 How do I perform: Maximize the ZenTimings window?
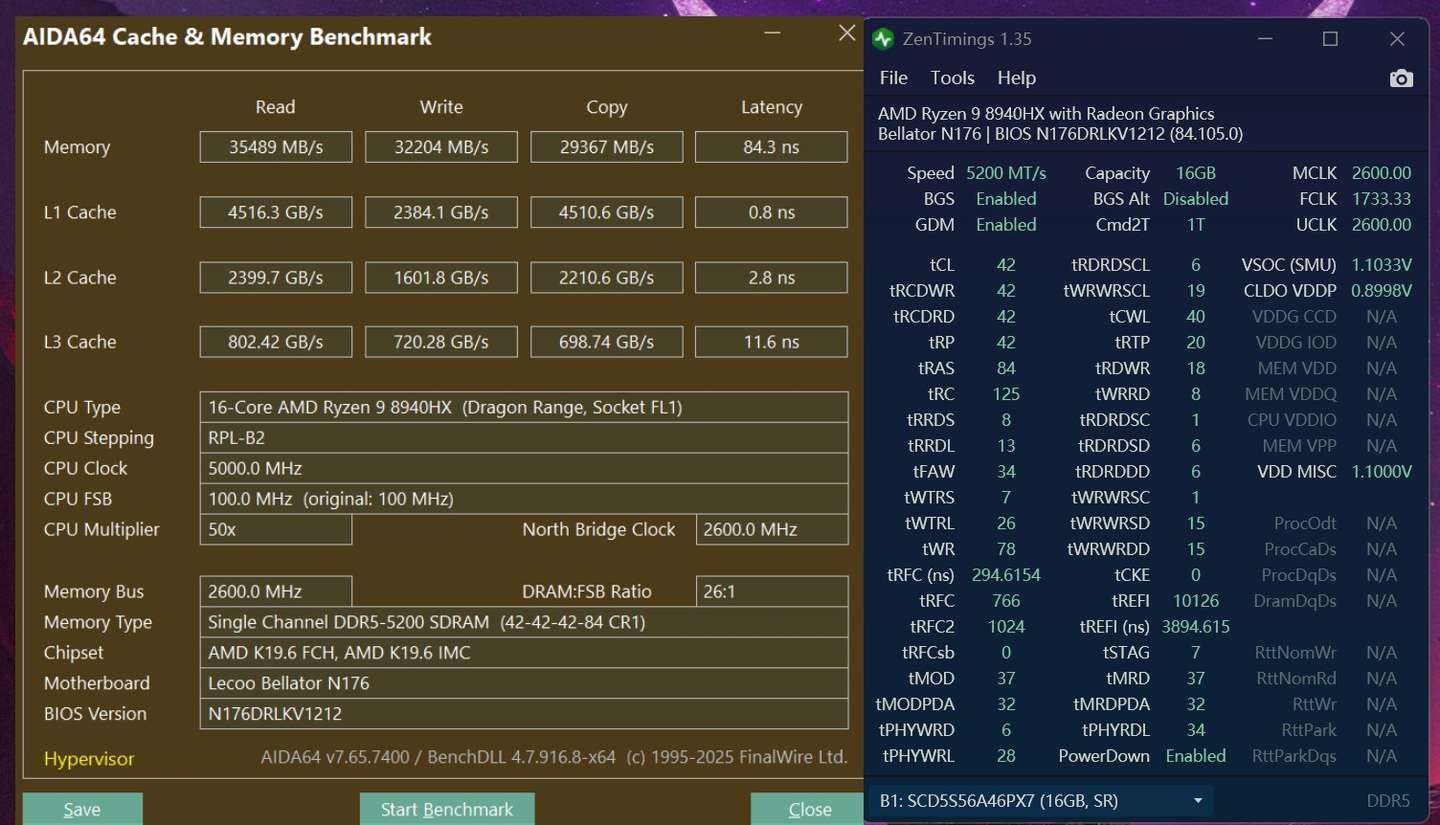pyautogui.click(x=1330, y=39)
